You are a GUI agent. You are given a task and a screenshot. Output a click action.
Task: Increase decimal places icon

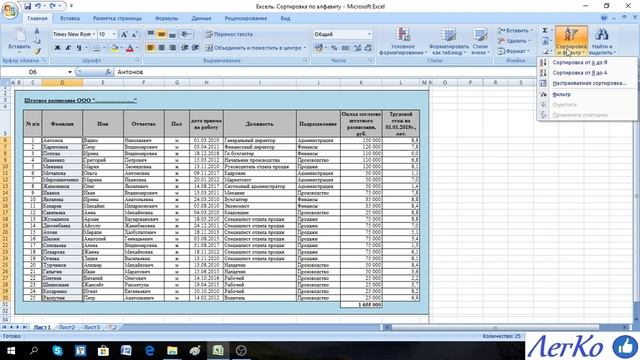[358, 48]
